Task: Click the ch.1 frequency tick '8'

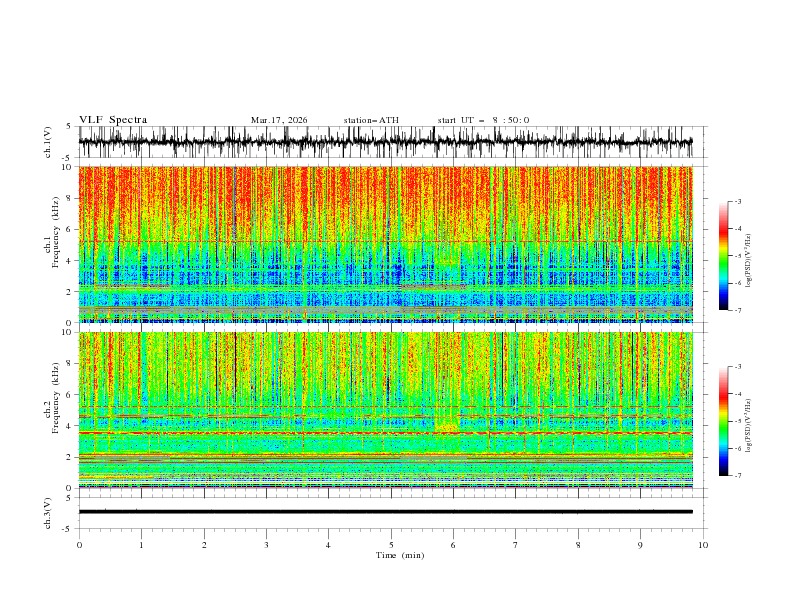Action: click(x=70, y=198)
